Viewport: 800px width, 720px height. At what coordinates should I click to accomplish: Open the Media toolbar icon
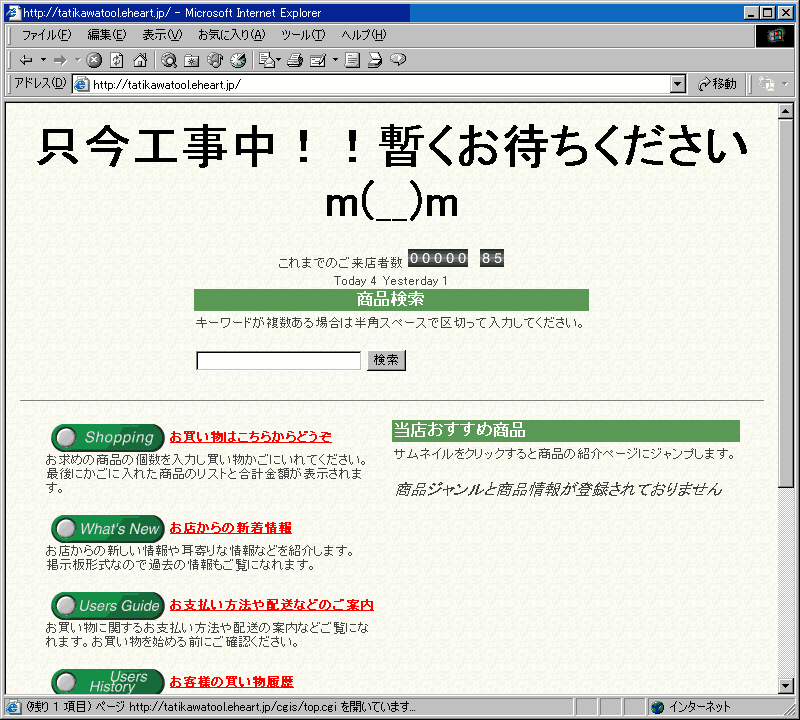point(215,60)
